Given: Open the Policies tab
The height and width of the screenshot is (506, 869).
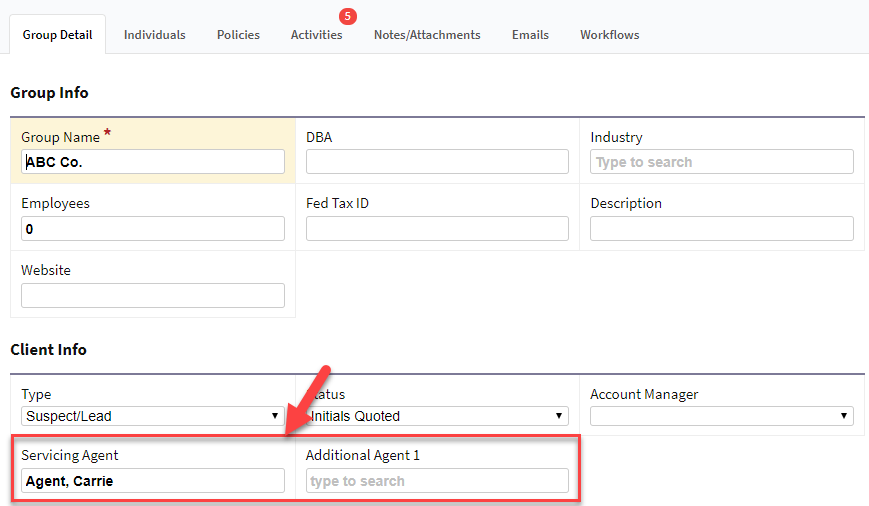Looking at the screenshot, I should coord(238,34).
